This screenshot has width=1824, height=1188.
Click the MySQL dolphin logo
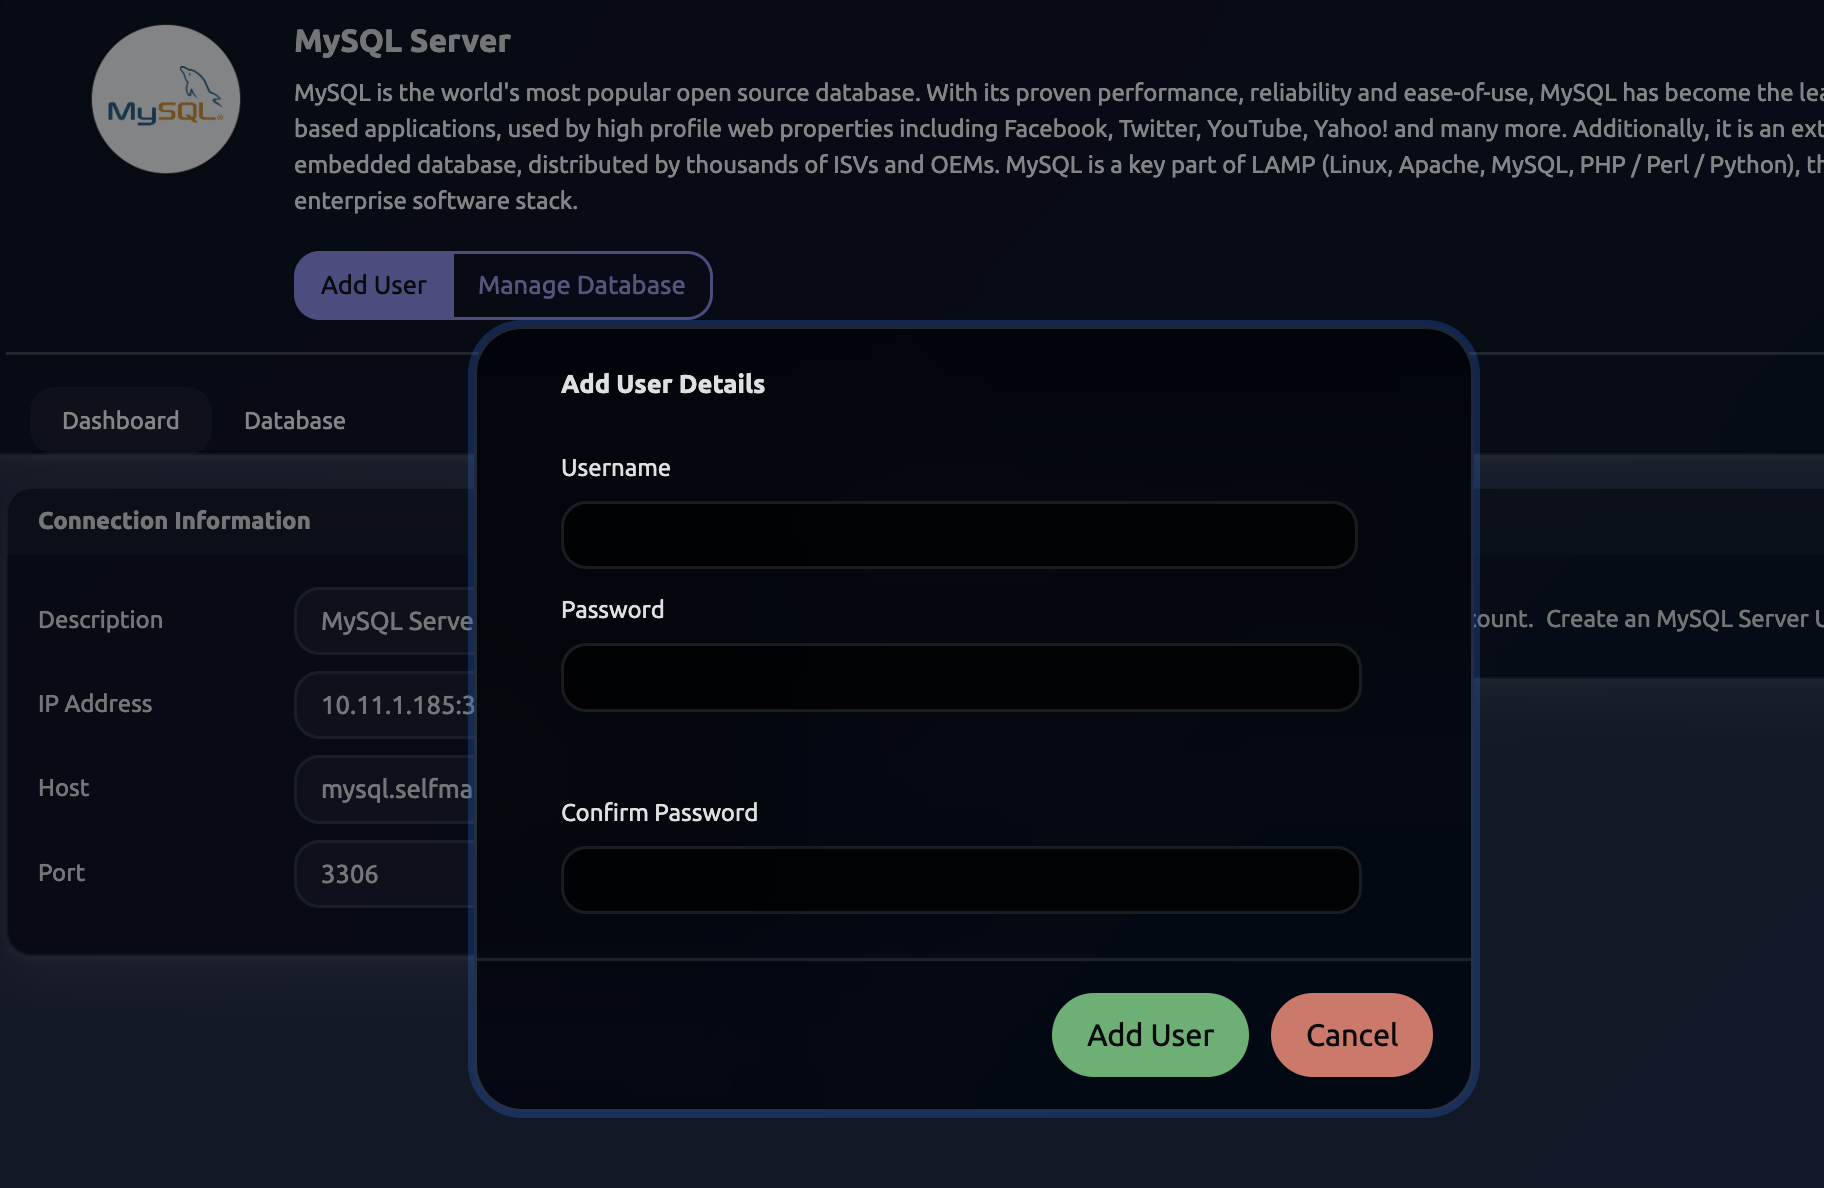[166, 99]
